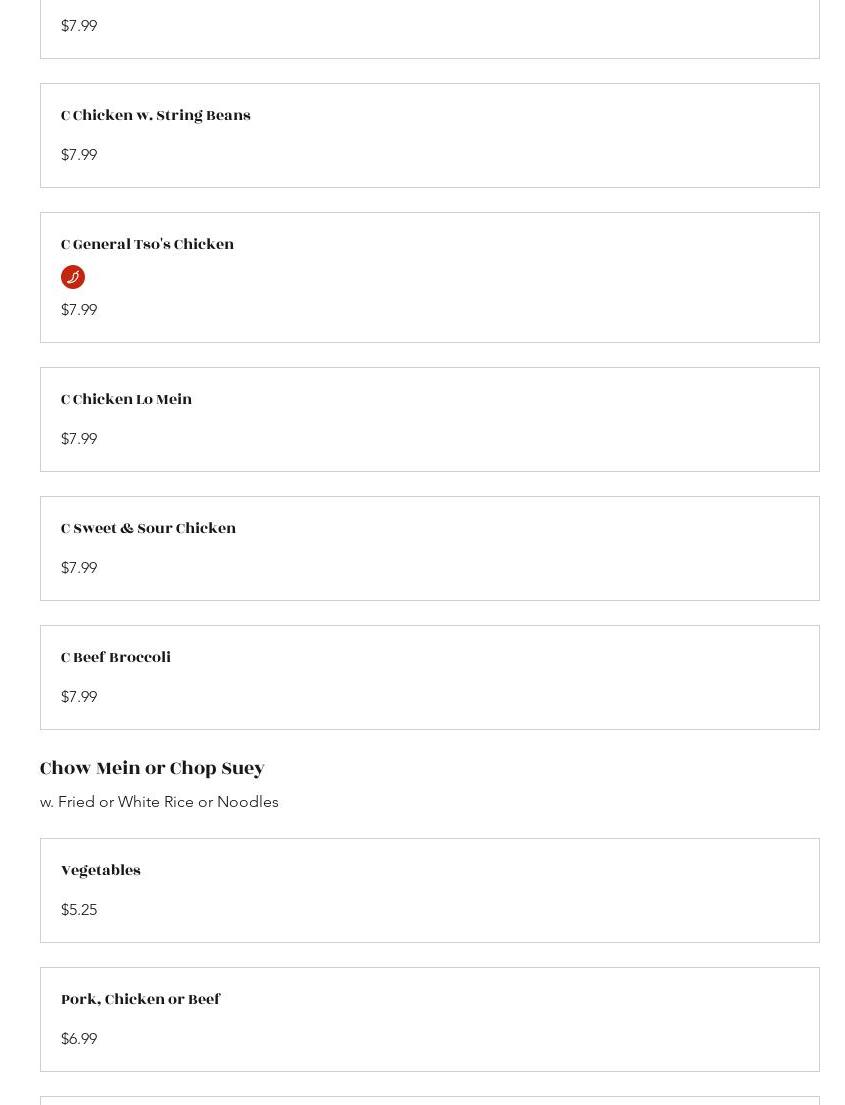Click the topmost $7.99 price on the page
This screenshot has height=1105, width=845.
[x=79, y=26]
